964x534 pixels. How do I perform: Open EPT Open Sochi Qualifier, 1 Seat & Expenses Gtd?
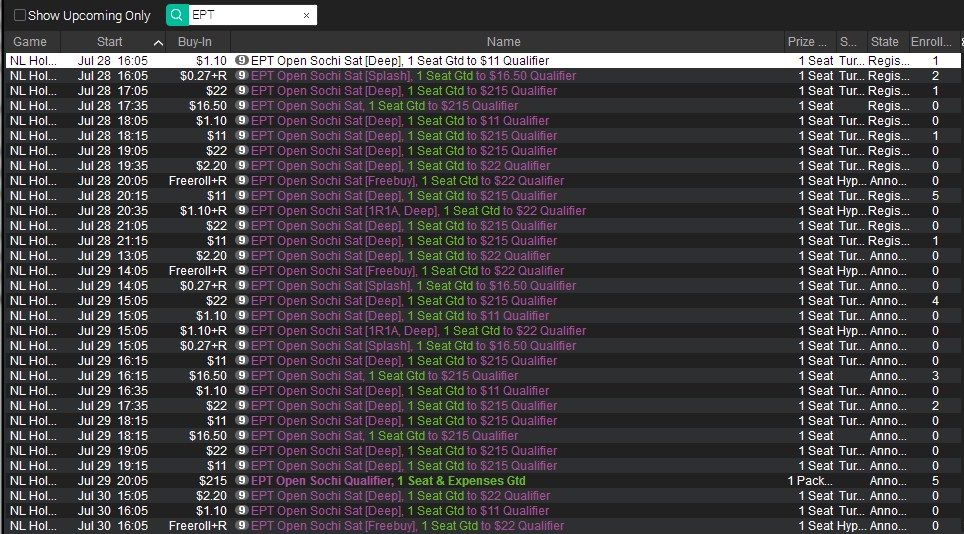[x=388, y=481]
